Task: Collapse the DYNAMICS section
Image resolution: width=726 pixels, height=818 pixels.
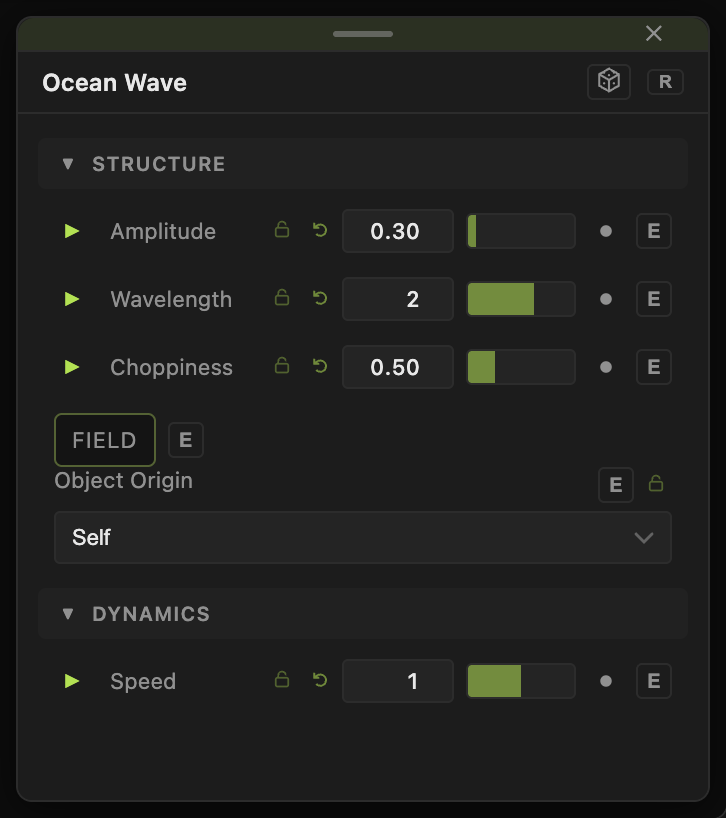Action: click(68, 614)
